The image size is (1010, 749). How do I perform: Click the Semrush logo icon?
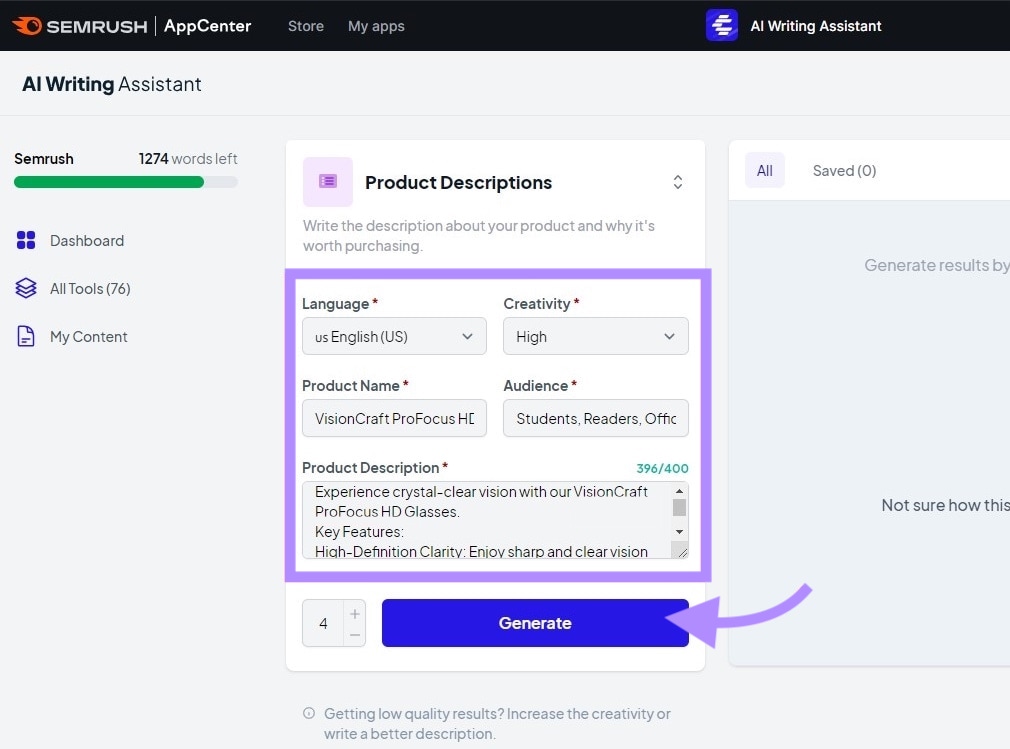[x=27, y=25]
